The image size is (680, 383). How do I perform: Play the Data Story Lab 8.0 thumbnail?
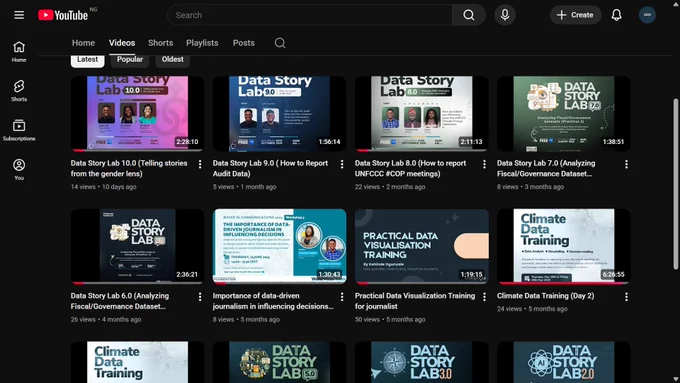click(422, 114)
